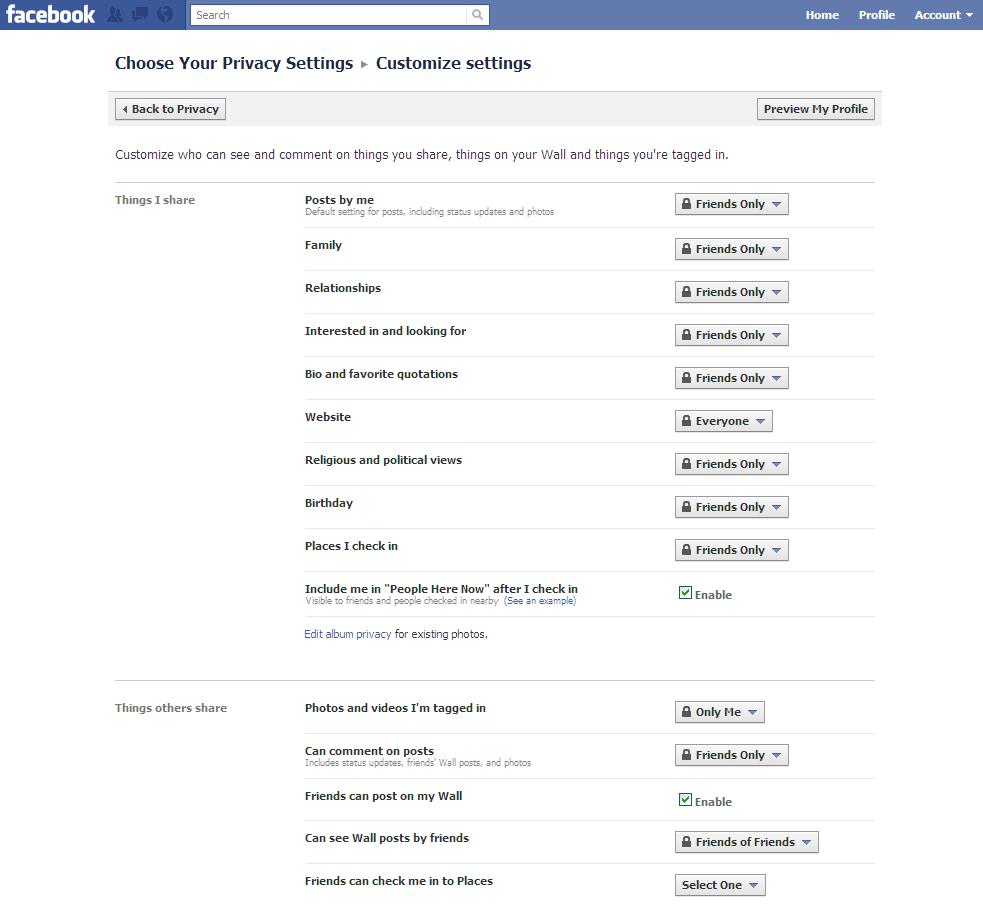The width and height of the screenshot is (983, 904).
Task: Open the Edit album privacy link
Action: pyautogui.click(x=348, y=634)
